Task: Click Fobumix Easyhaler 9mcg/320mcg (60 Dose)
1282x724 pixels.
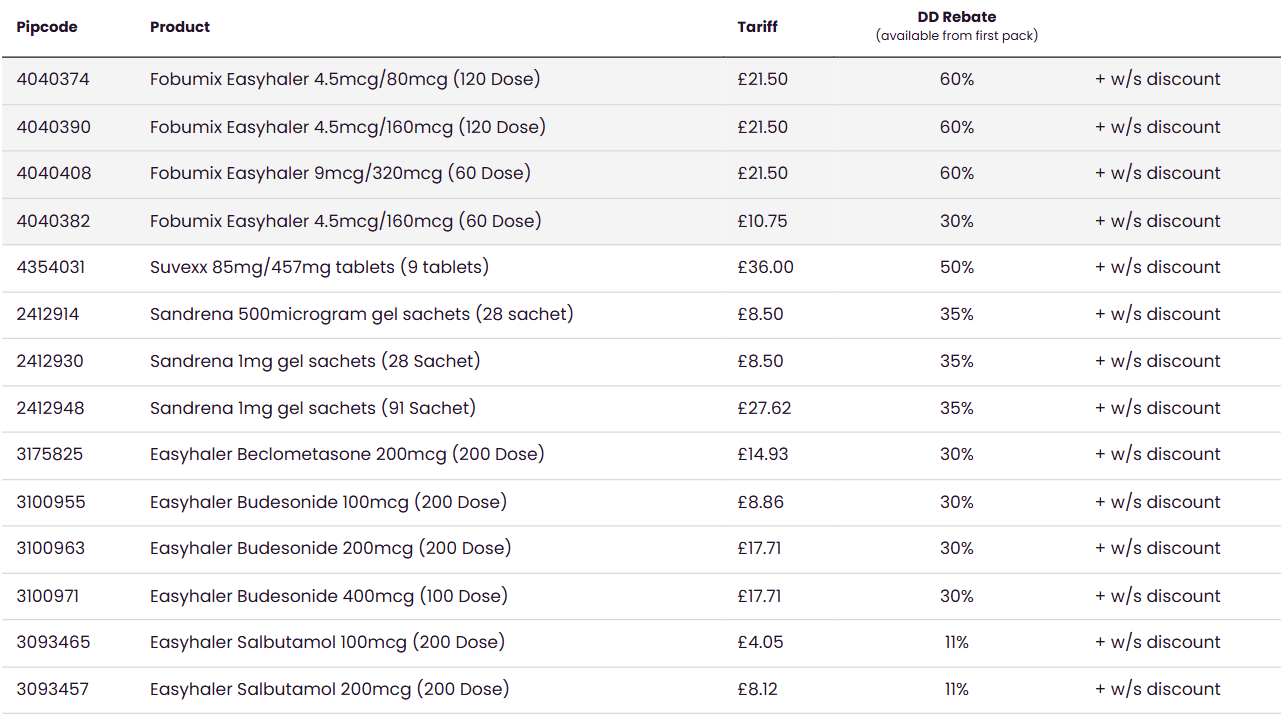Action: tap(340, 173)
